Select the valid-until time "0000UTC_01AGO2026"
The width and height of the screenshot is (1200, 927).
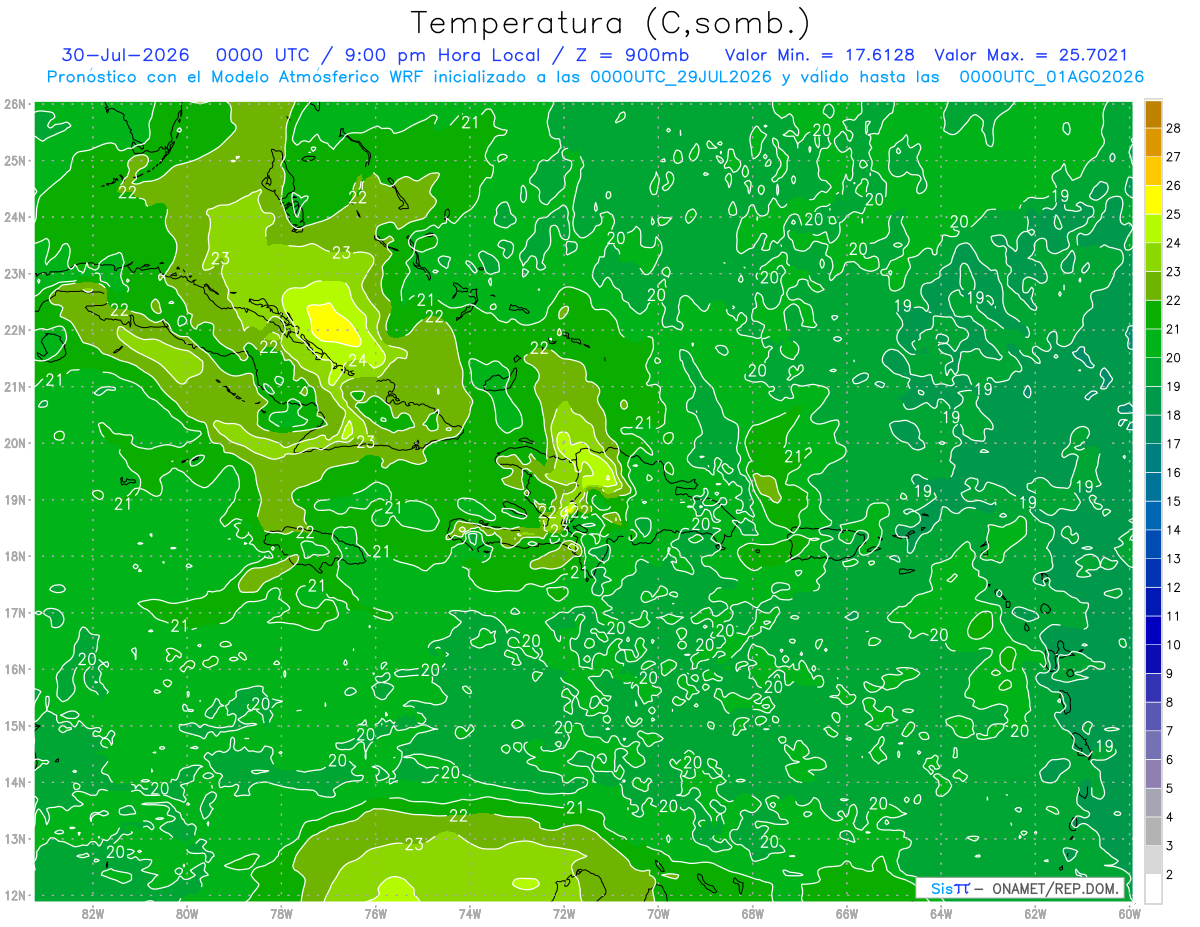(1051, 77)
